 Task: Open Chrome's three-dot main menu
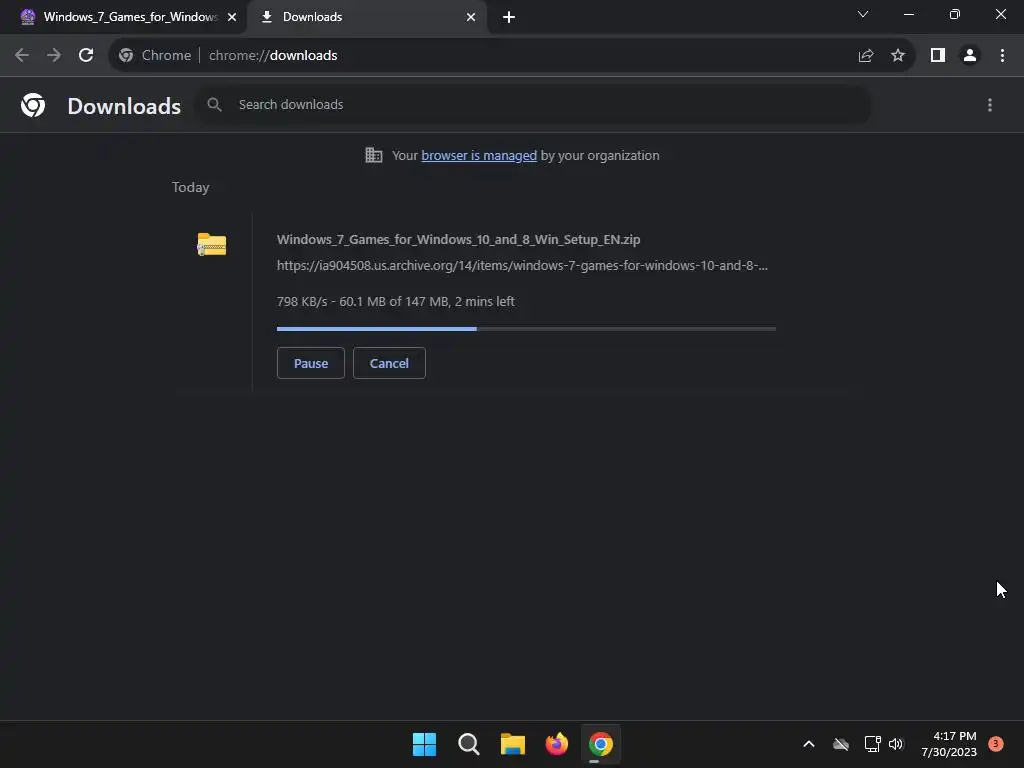tap(1002, 56)
